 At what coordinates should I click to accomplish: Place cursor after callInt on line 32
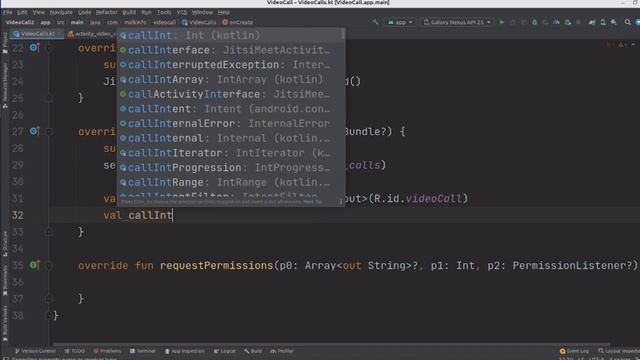(x=173, y=215)
